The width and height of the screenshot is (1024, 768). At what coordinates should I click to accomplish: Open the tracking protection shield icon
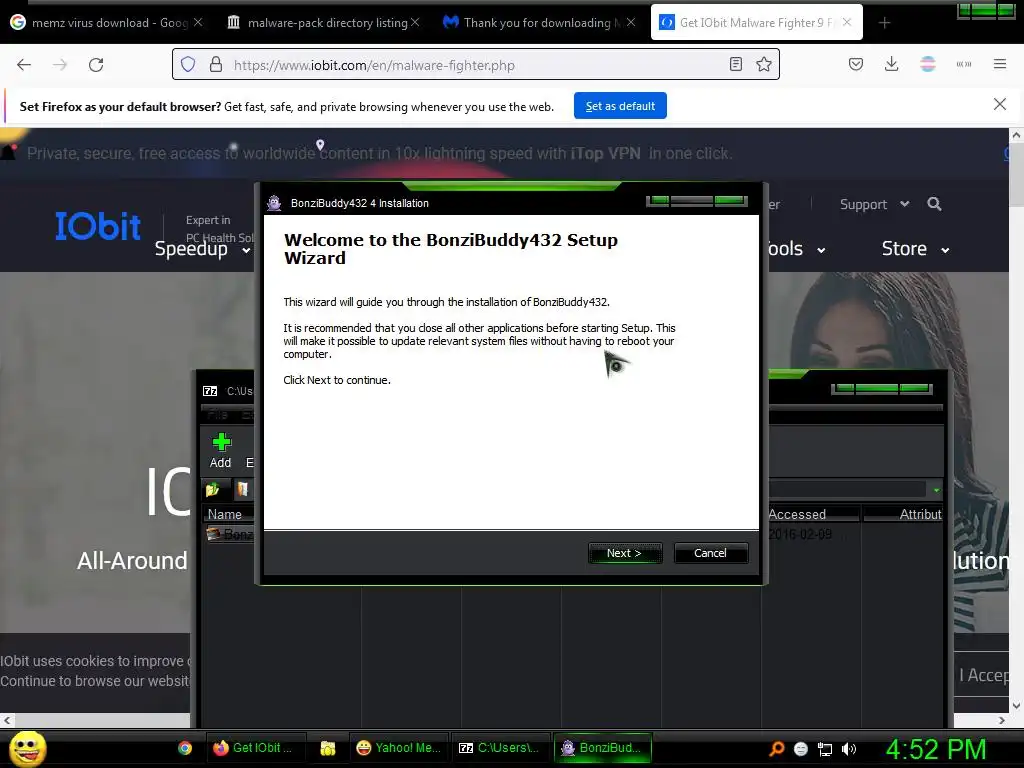point(188,65)
